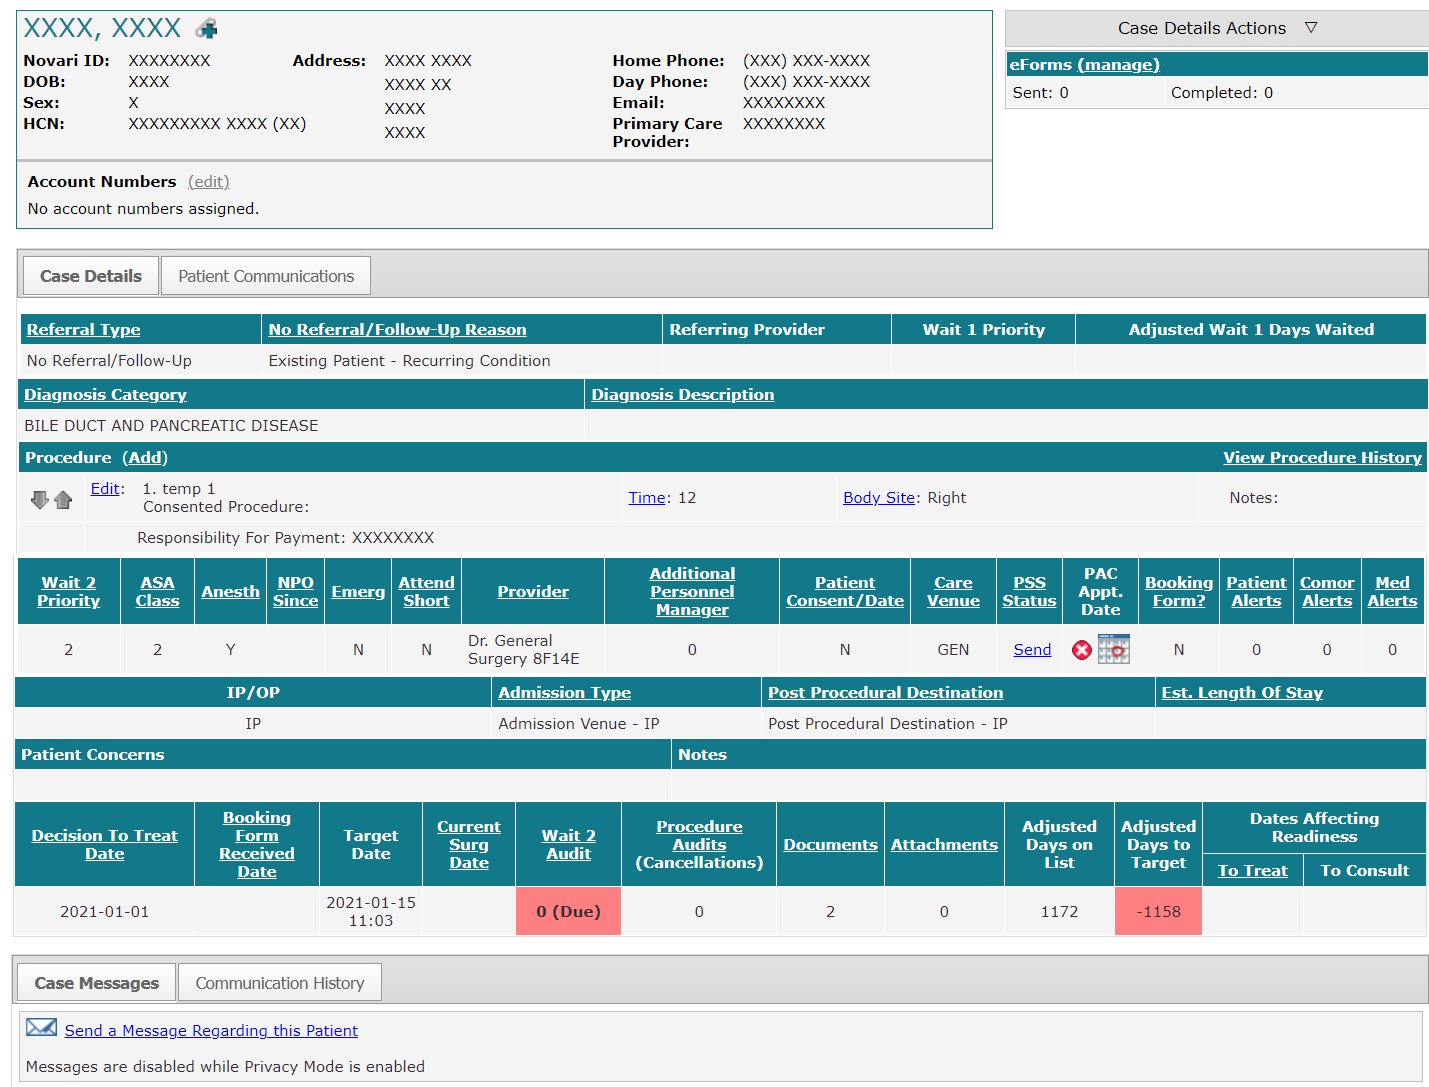Select the Case Details tab
Viewport: 1429px width, 1087px height.
tap(89, 275)
